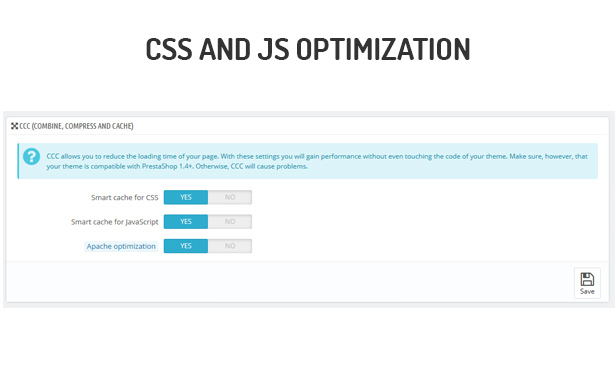Screen dimensions: 616x366
Task: Click the Apache optimization label
Action: [121, 246]
